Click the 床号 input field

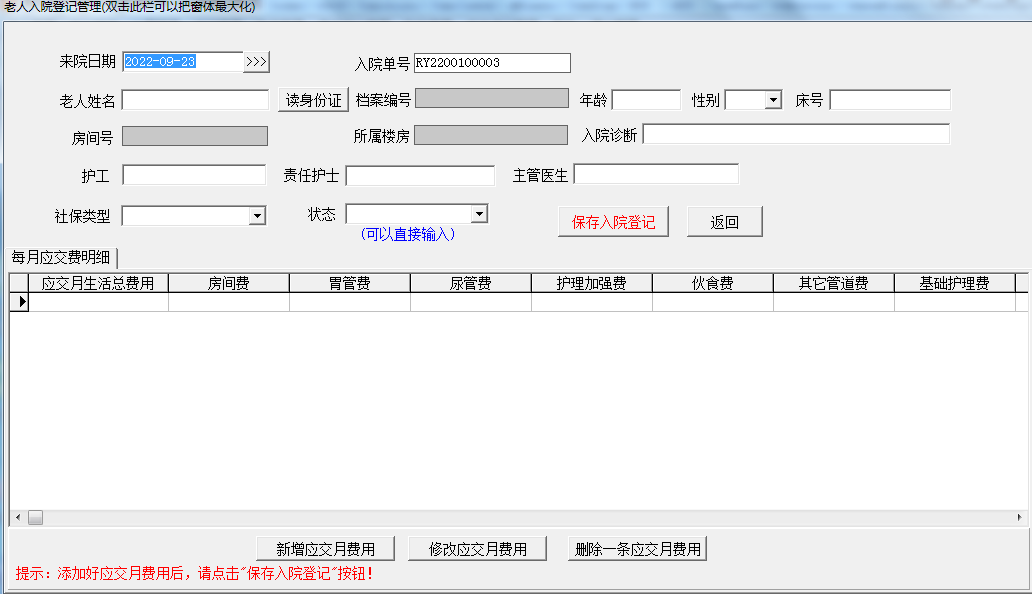point(889,100)
